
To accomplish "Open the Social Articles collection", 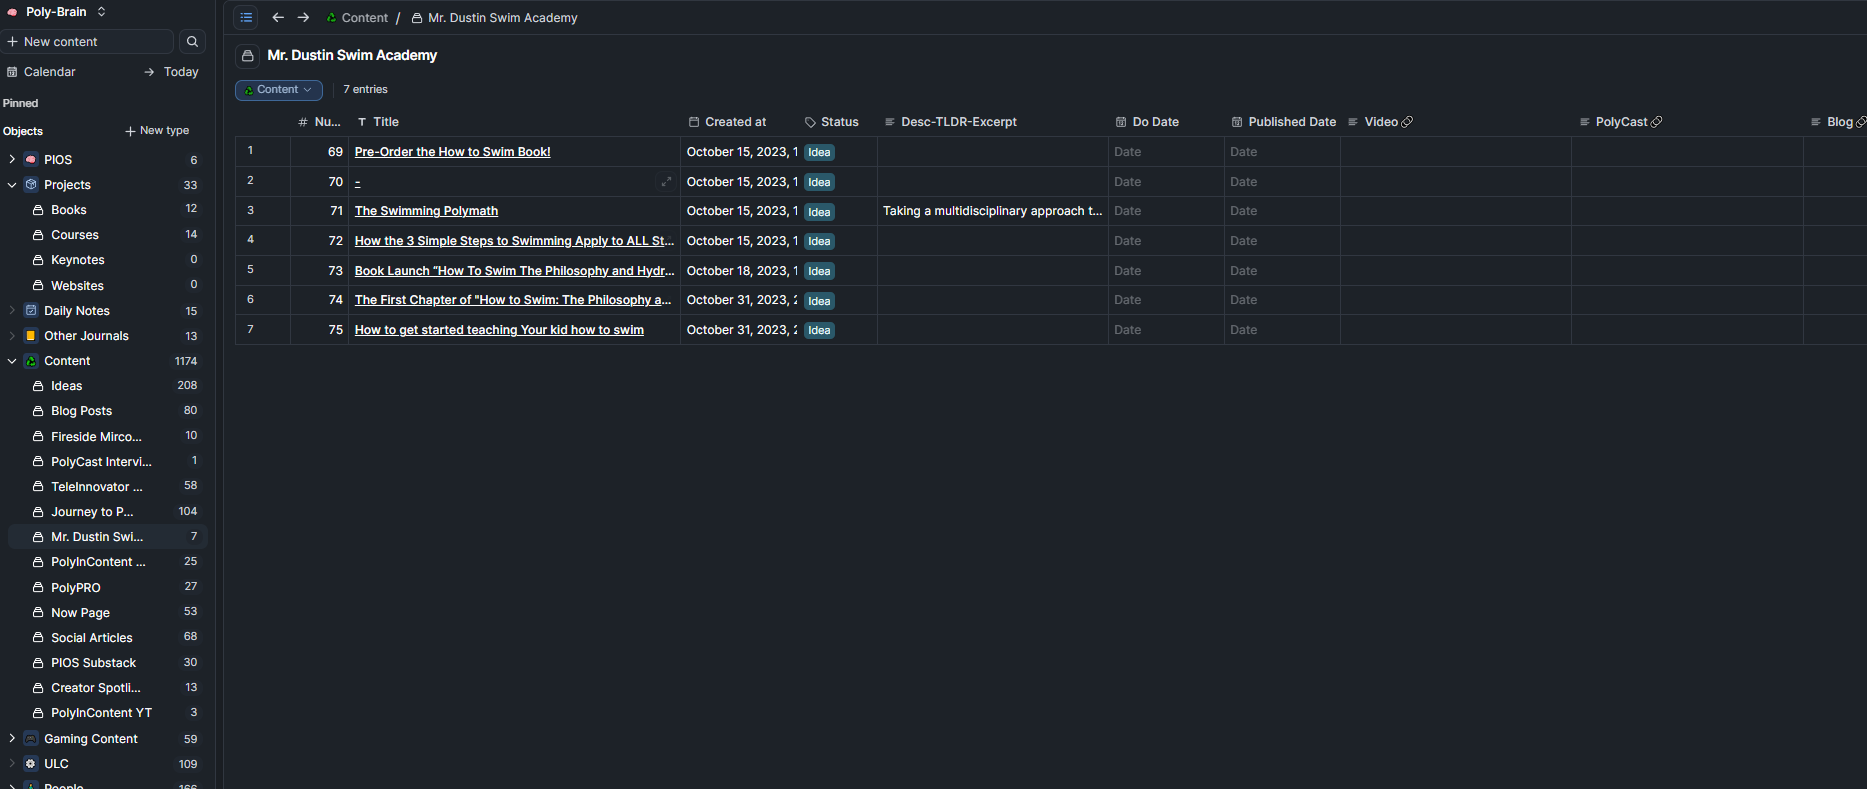I will [91, 638].
